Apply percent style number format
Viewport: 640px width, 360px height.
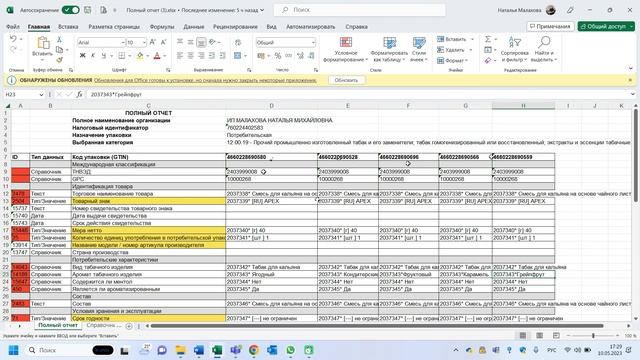point(278,56)
